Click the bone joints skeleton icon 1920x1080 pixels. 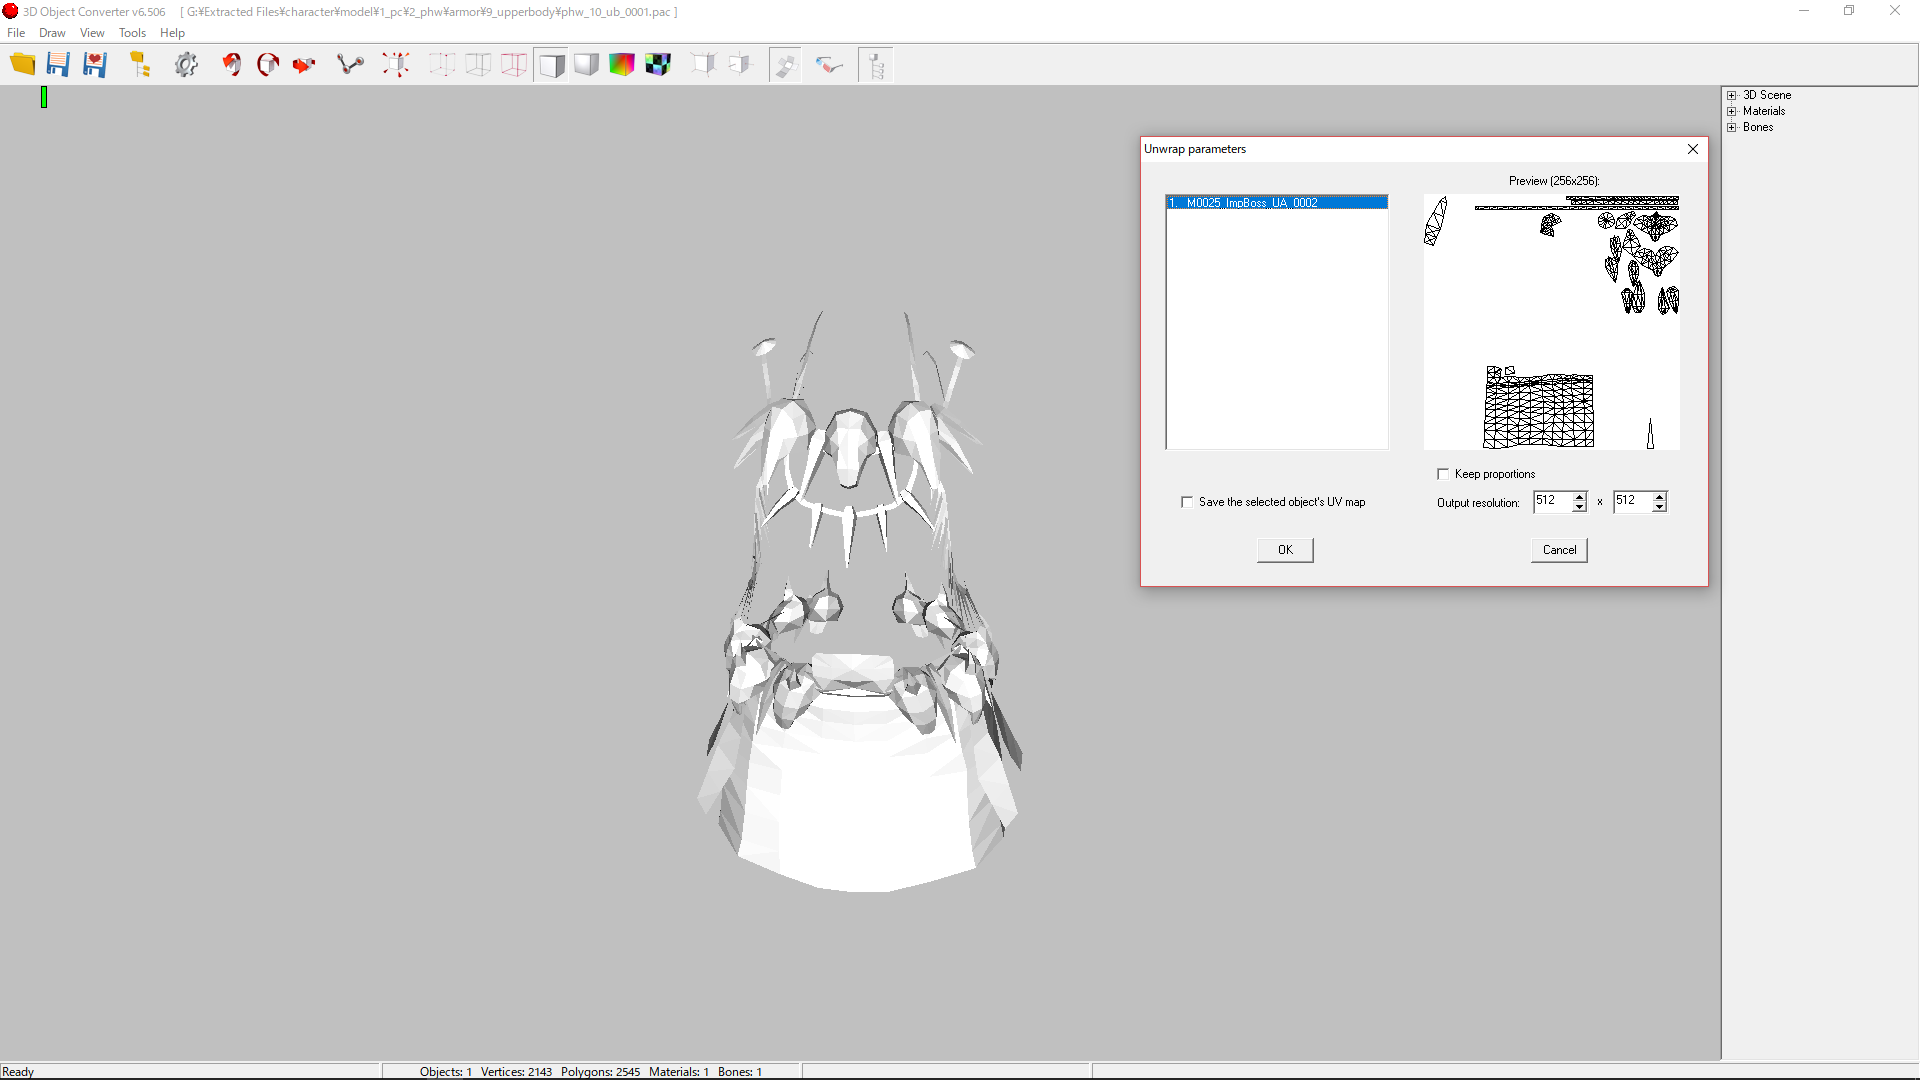[x=350, y=65]
